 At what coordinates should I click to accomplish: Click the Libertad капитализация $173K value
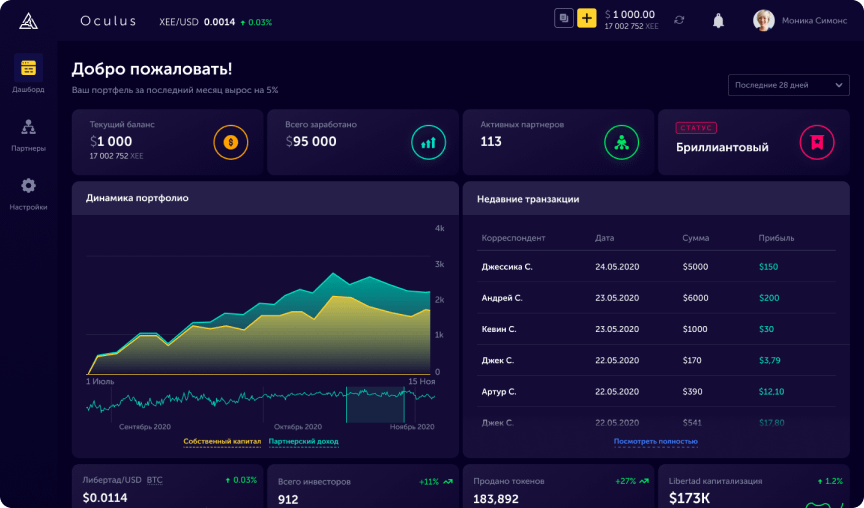[689, 499]
